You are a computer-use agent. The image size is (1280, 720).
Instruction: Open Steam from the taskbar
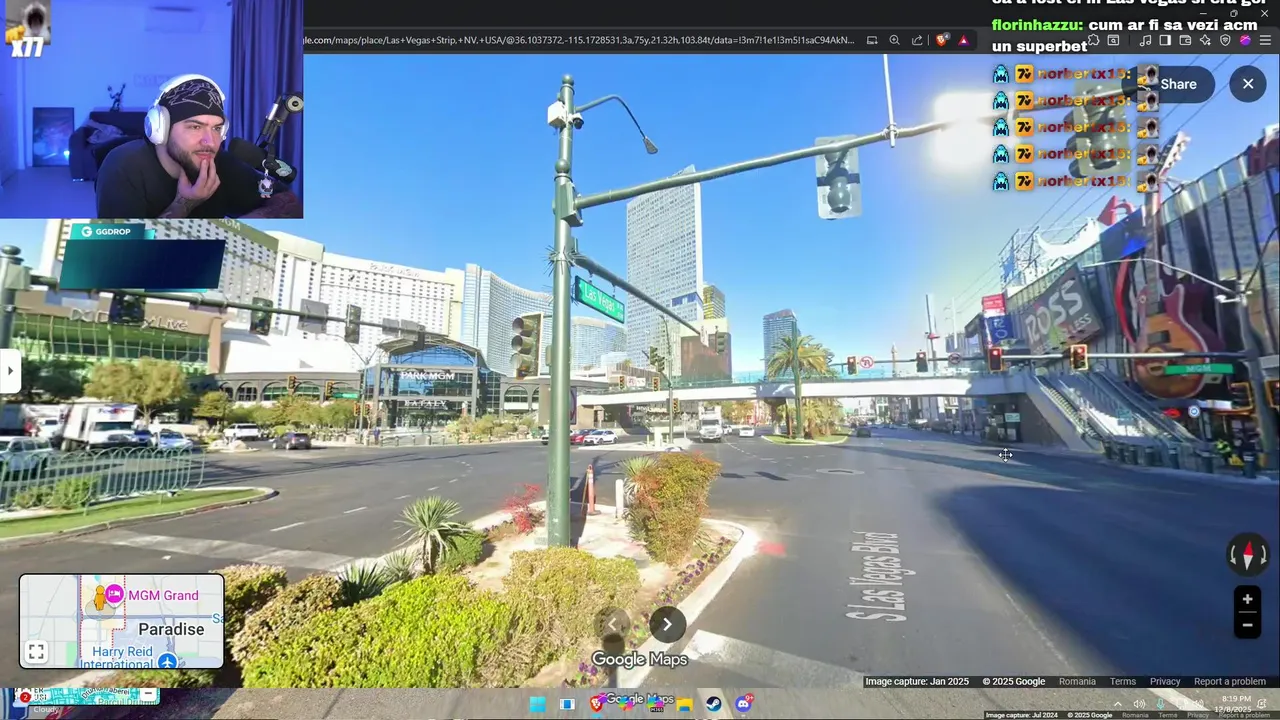coord(713,704)
